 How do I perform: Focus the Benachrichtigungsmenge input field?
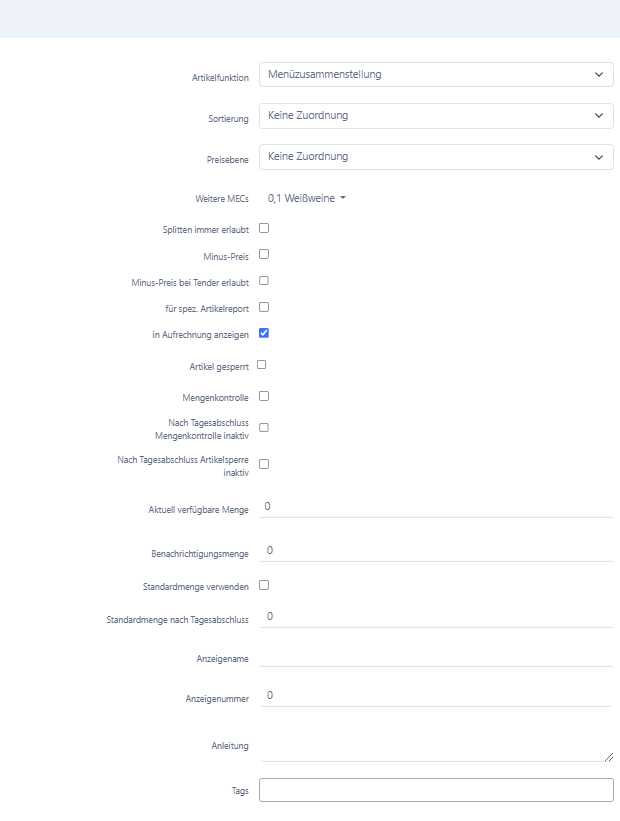(x=436, y=551)
